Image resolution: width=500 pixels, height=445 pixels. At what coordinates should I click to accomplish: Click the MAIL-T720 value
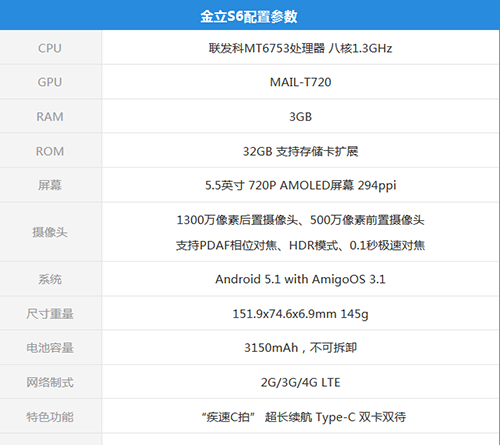pos(300,82)
